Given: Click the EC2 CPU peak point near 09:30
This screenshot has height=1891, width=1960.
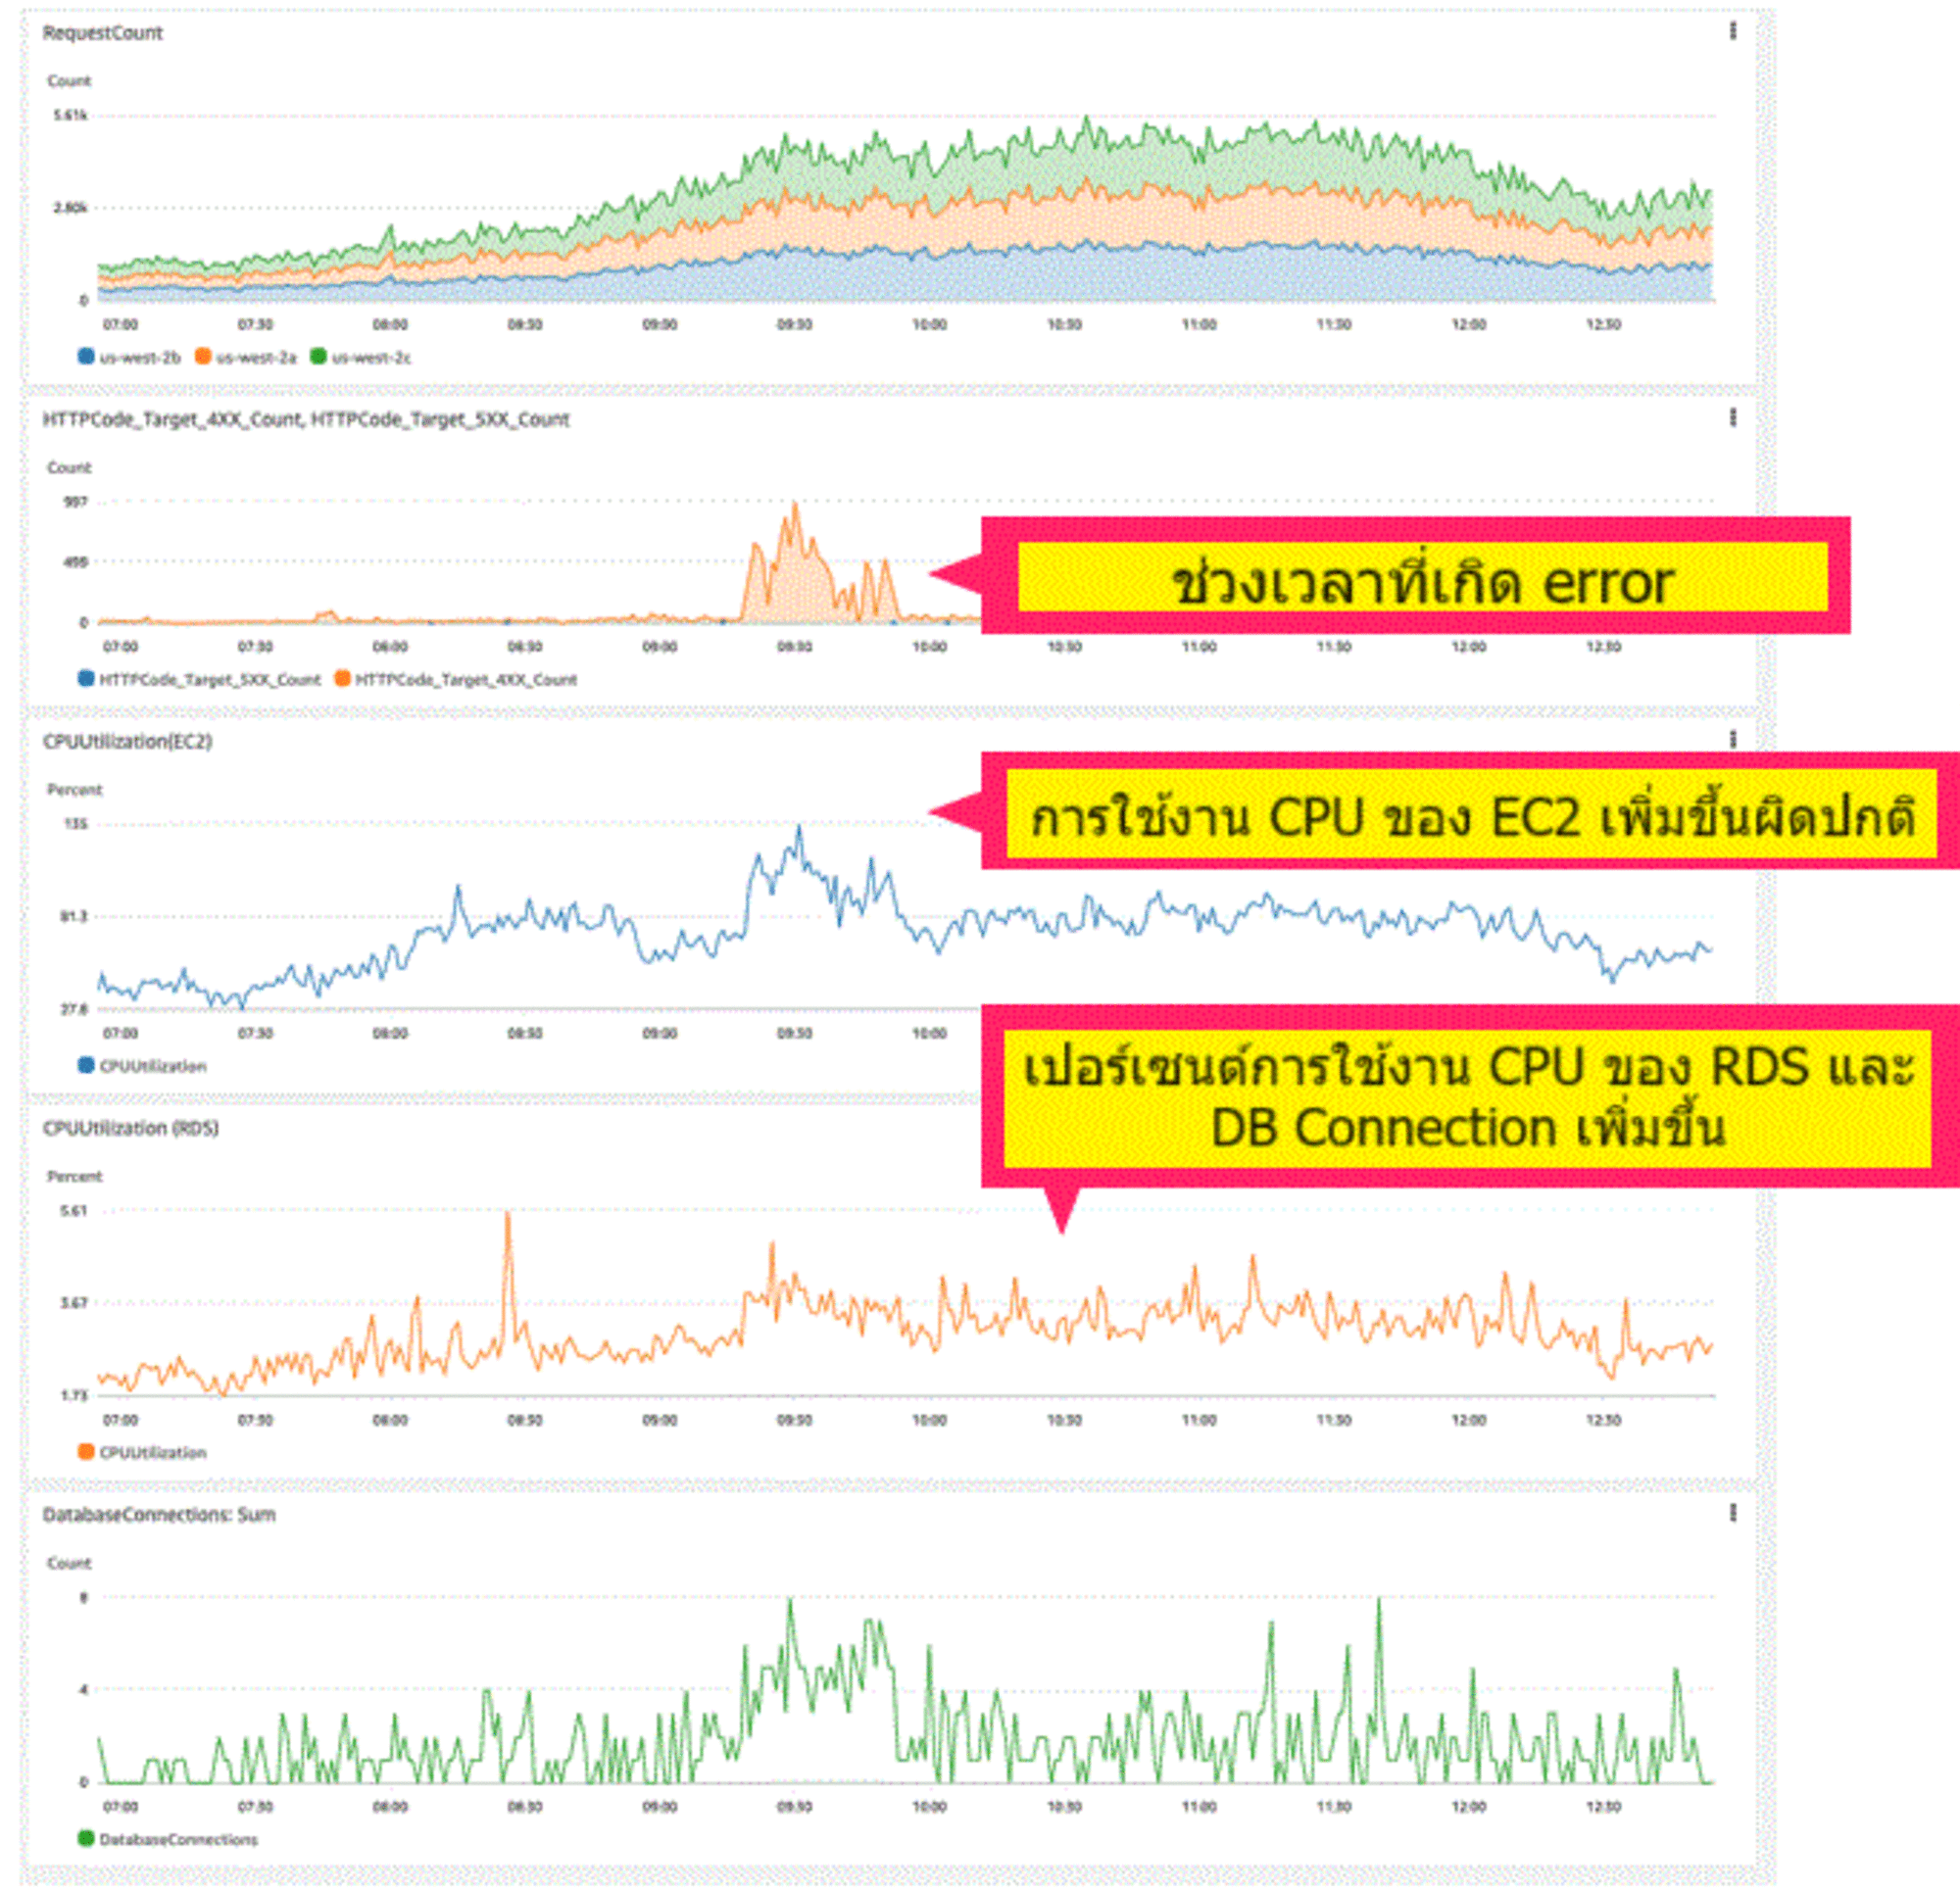Looking at the screenshot, I should point(798,828).
